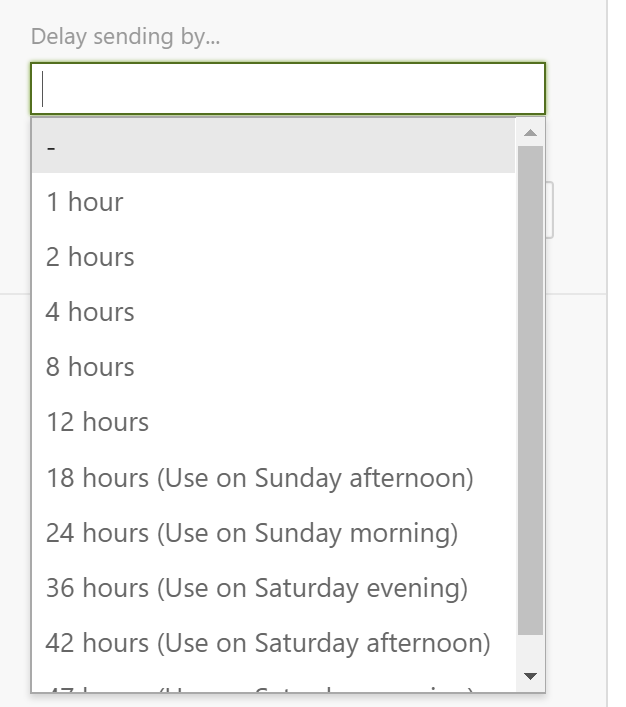Click the dropdown list scrollbar thumb
Screen dimensions: 626x707
click(x=530, y=390)
